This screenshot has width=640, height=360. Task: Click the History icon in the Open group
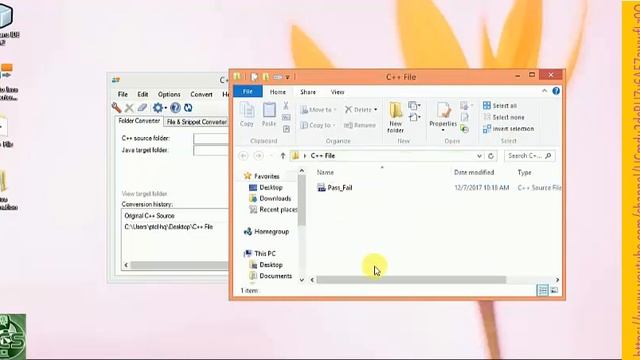coord(464,129)
